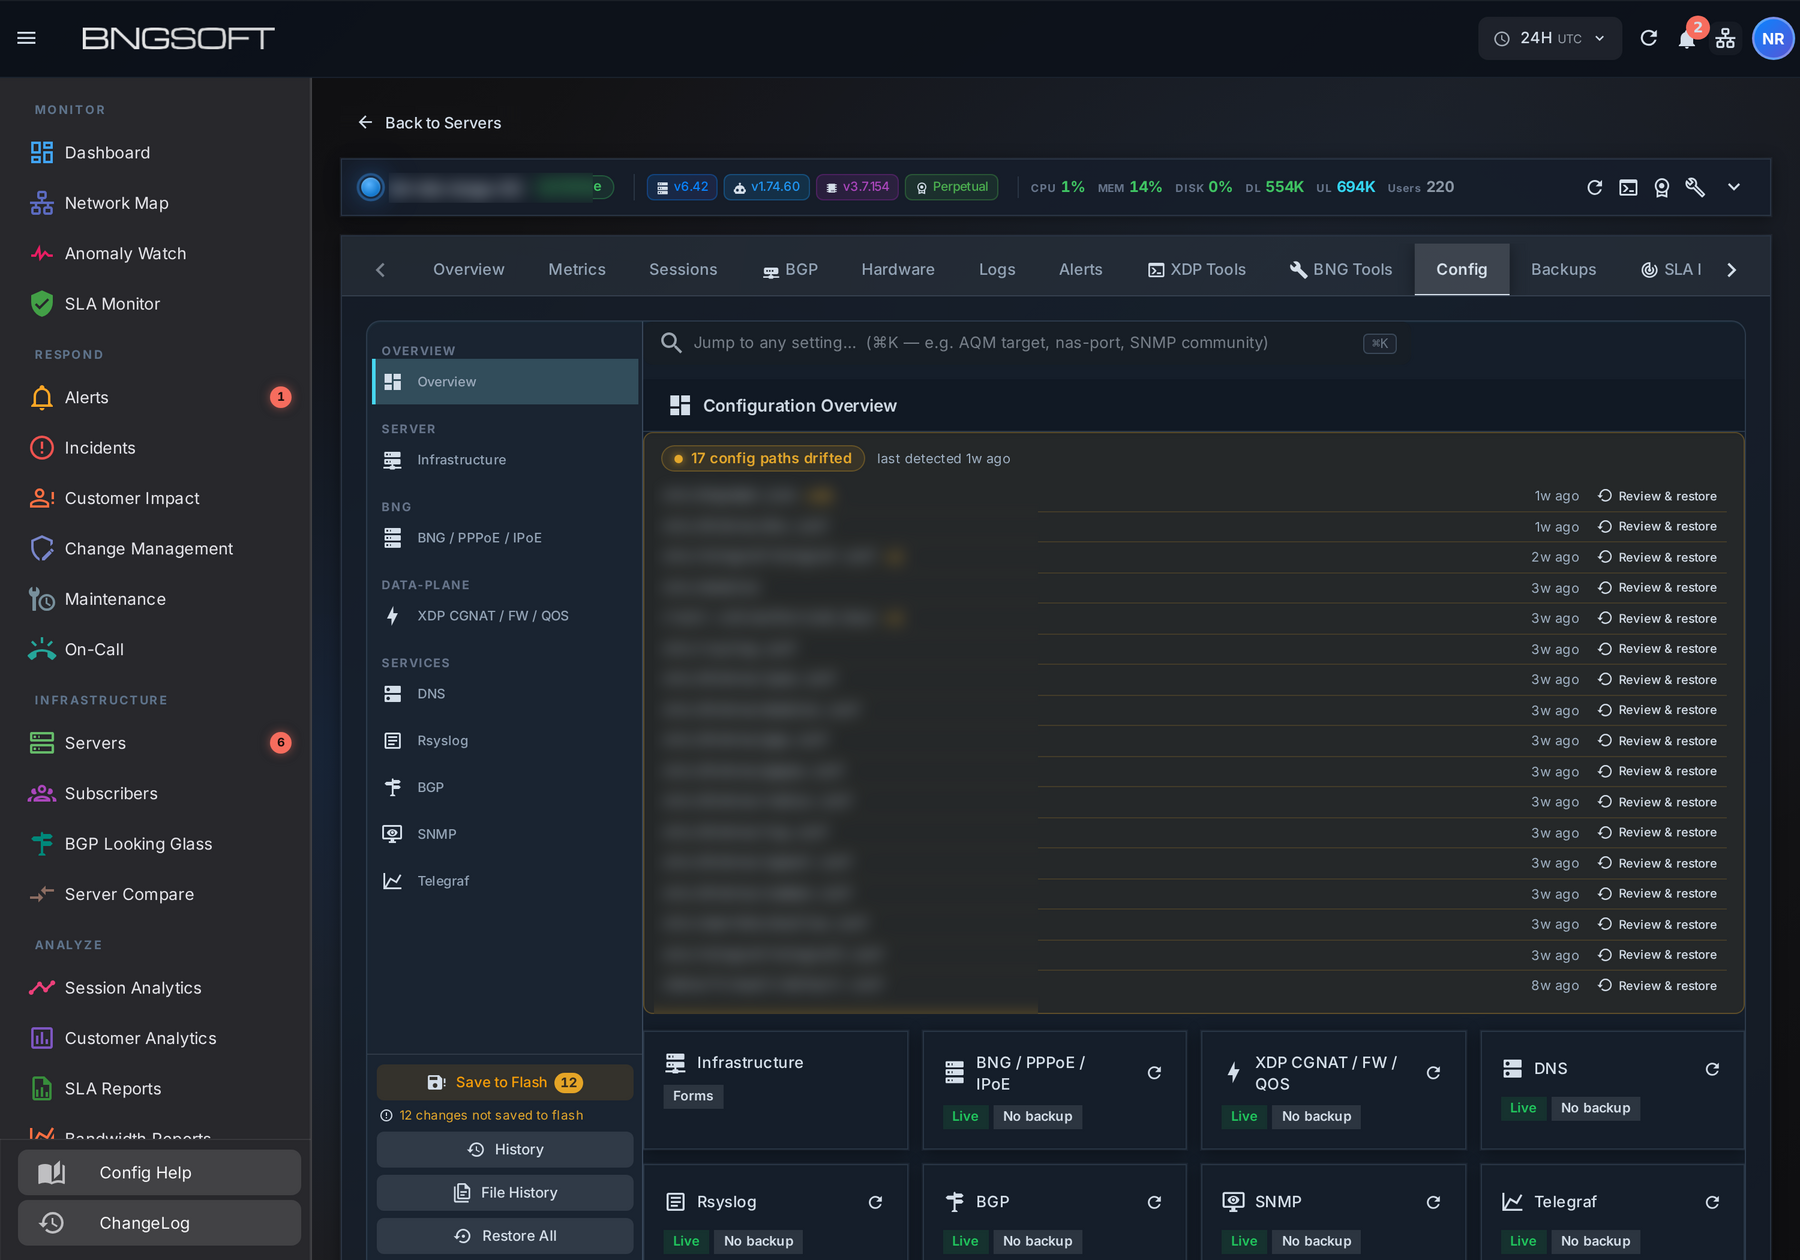Select Telegraf in services list
The height and width of the screenshot is (1260, 1800).
coord(505,881)
